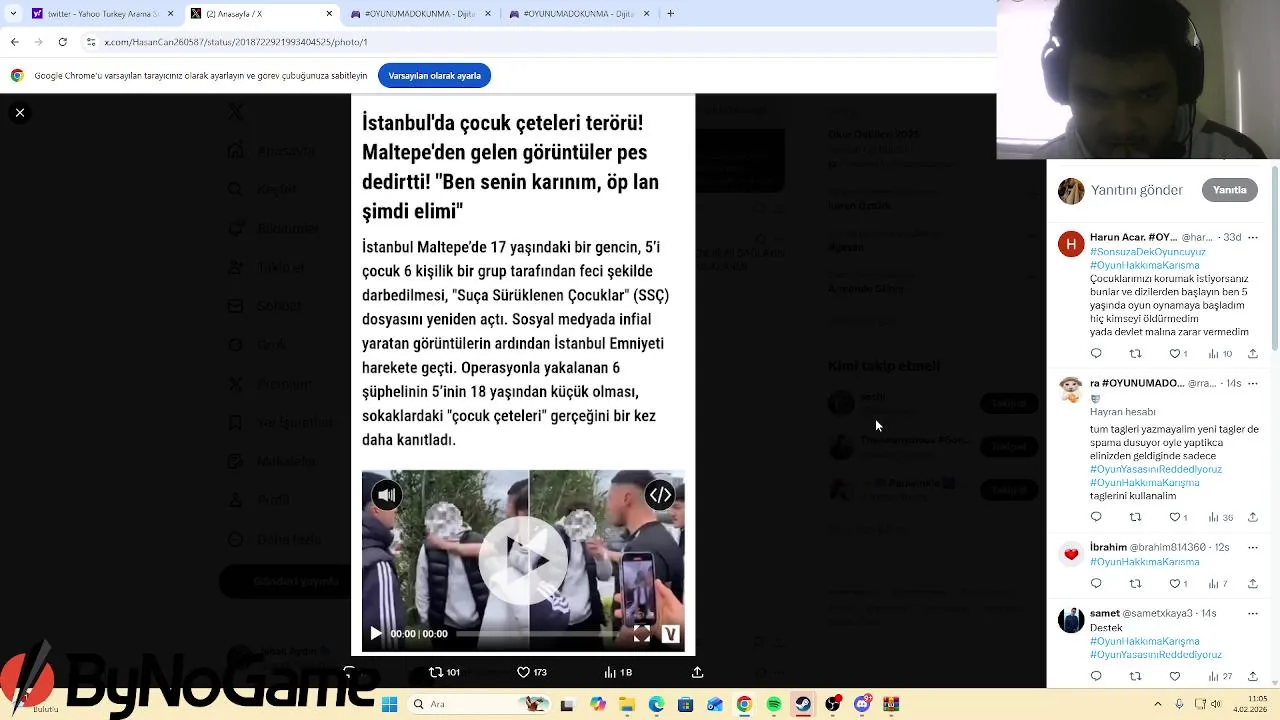This screenshot has width=1280, height=720.
Task: Open #OyunYasasınıReddediyoruz hashtag in ra's reply
Action: point(1156,469)
